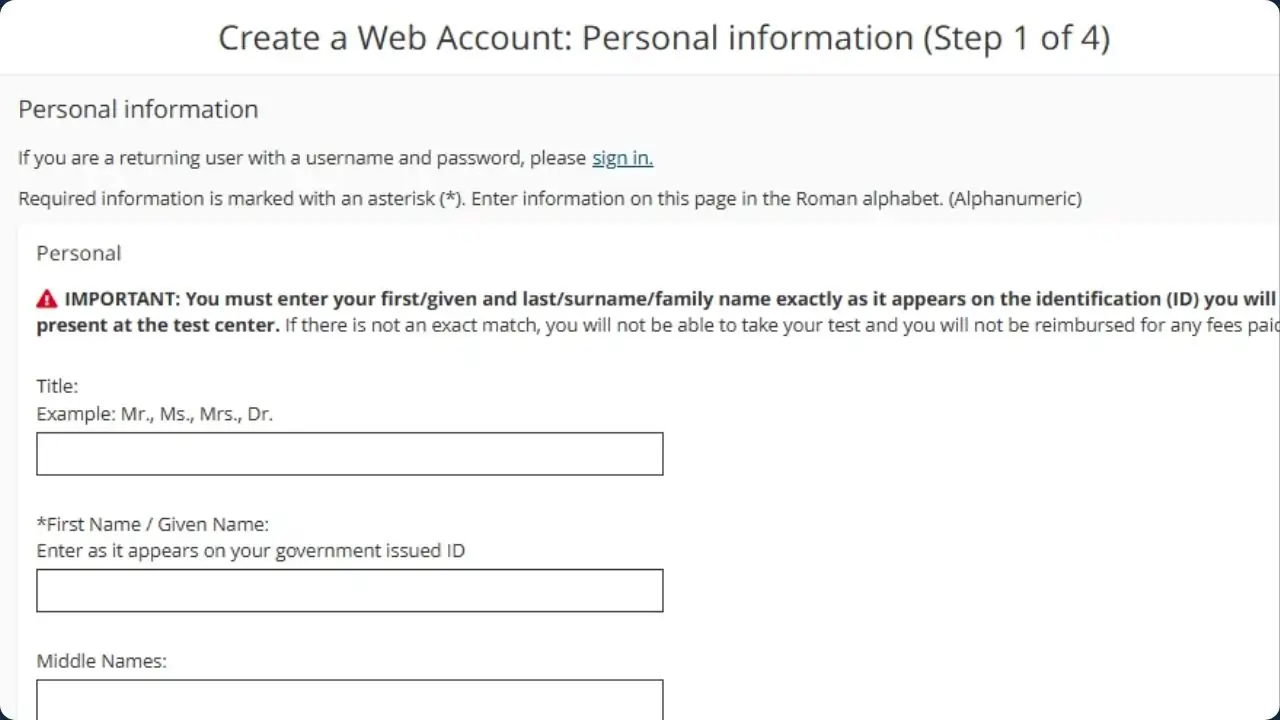Image resolution: width=1280 pixels, height=720 pixels.
Task: Click the asterisk before First Name
Action: (x=41, y=523)
